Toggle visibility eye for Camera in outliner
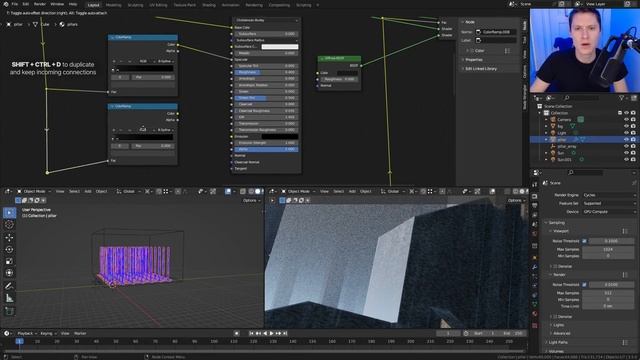This screenshot has width=640, height=360. (x=626, y=120)
